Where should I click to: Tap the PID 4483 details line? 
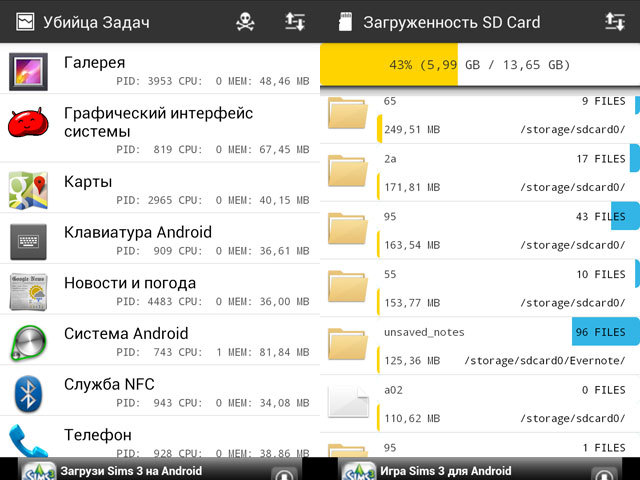213,302
